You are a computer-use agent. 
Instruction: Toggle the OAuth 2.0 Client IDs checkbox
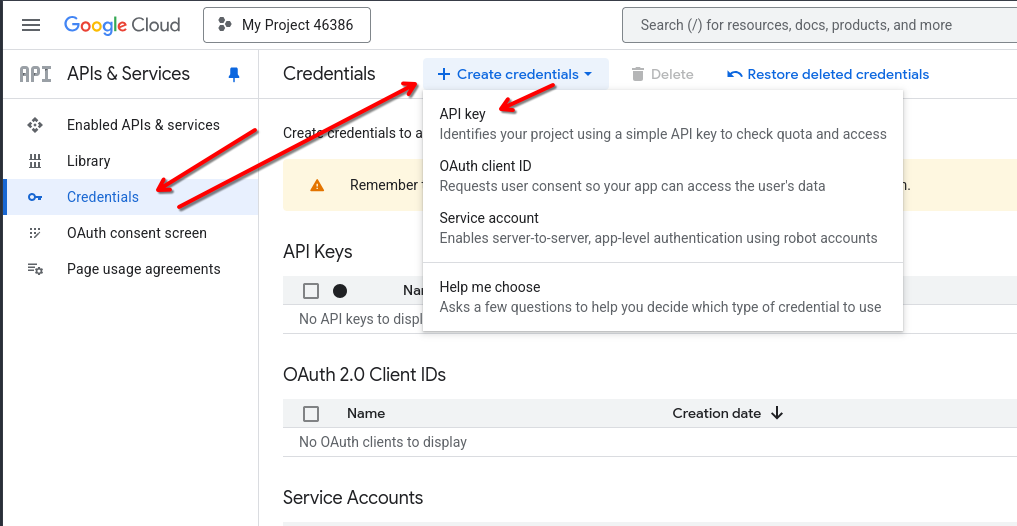click(311, 413)
